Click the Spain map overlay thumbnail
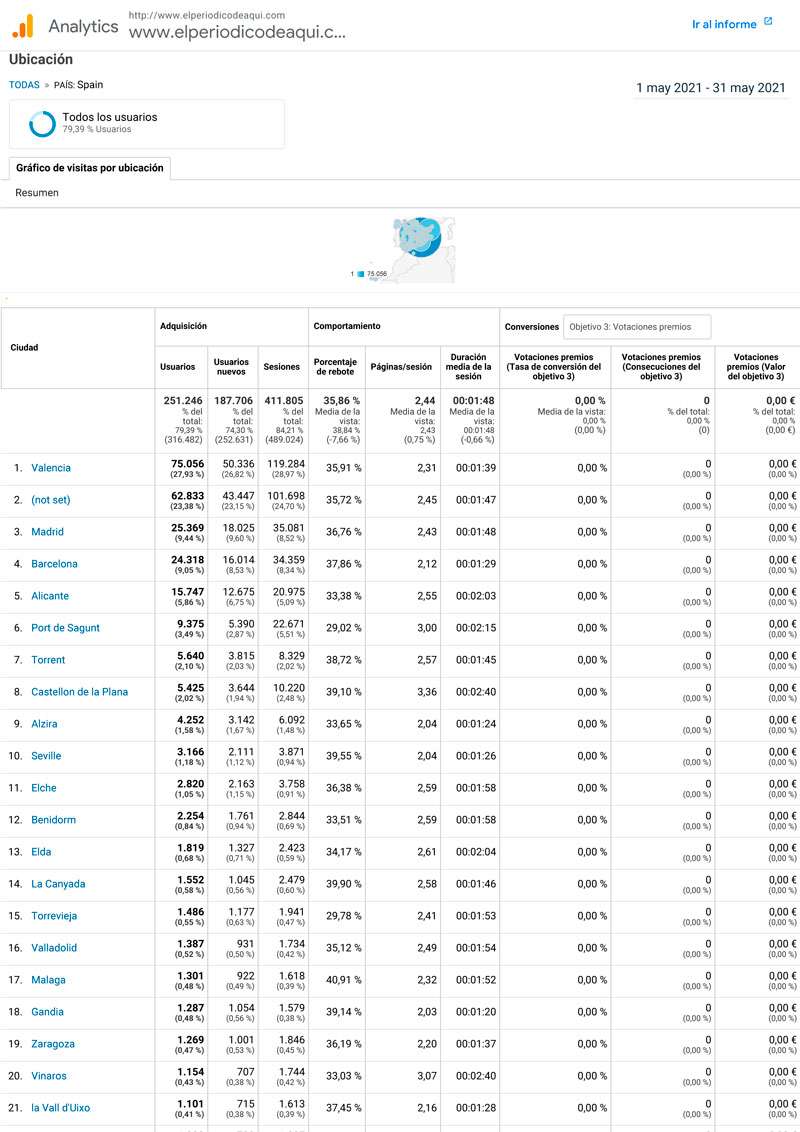 coord(425,249)
